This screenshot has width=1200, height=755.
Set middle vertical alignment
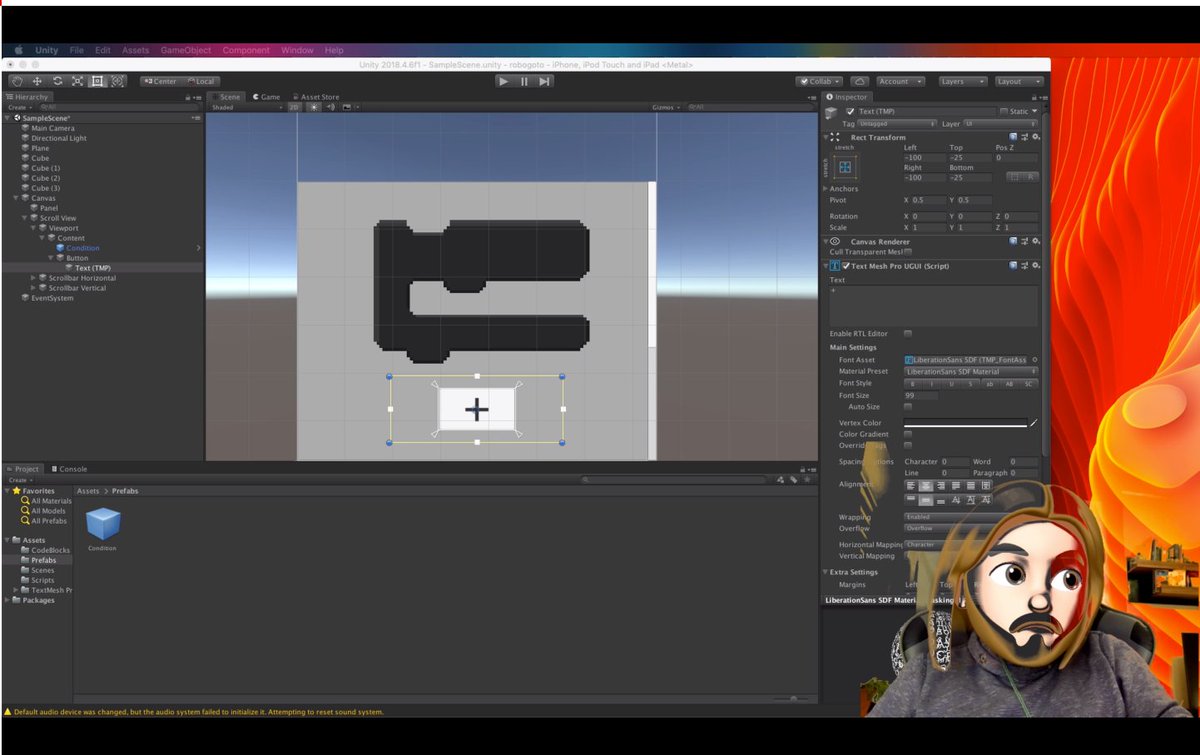(x=926, y=500)
